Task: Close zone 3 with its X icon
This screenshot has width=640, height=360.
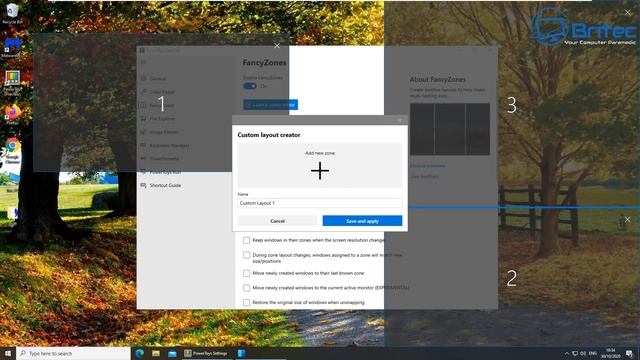Action: coord(628,13)
